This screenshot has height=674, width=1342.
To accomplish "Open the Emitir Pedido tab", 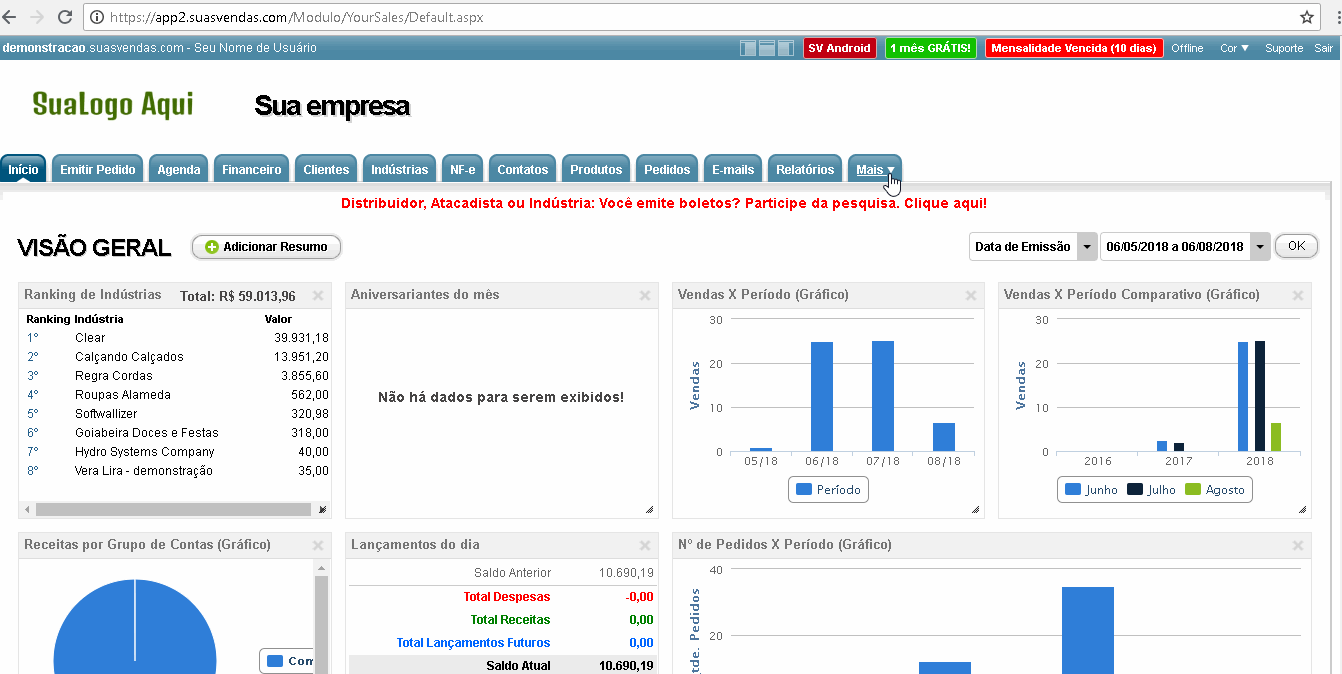I will tap(98, 169).
